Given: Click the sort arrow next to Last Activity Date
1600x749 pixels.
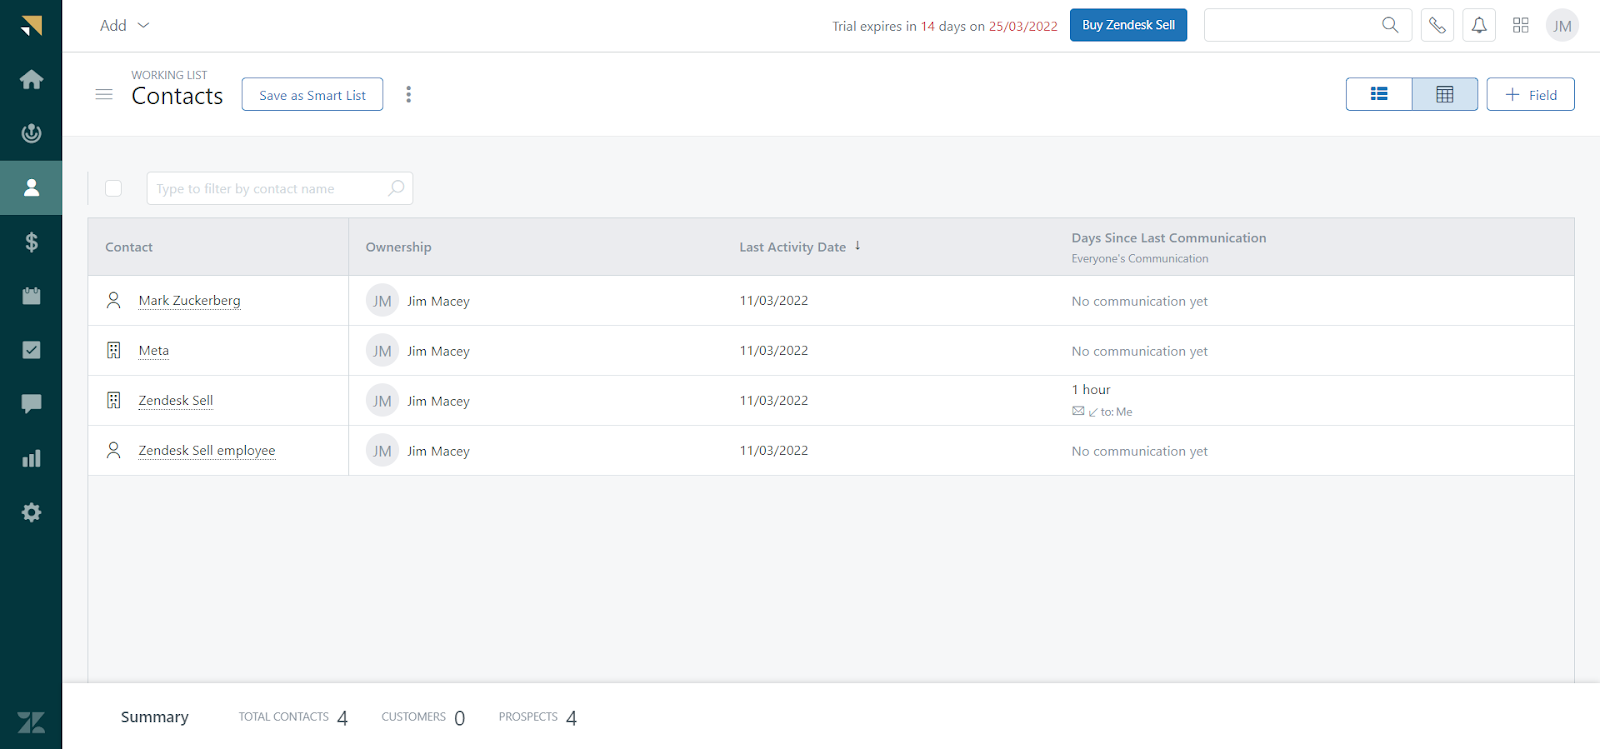Looking at the screenshot, I should click(857, 246).
